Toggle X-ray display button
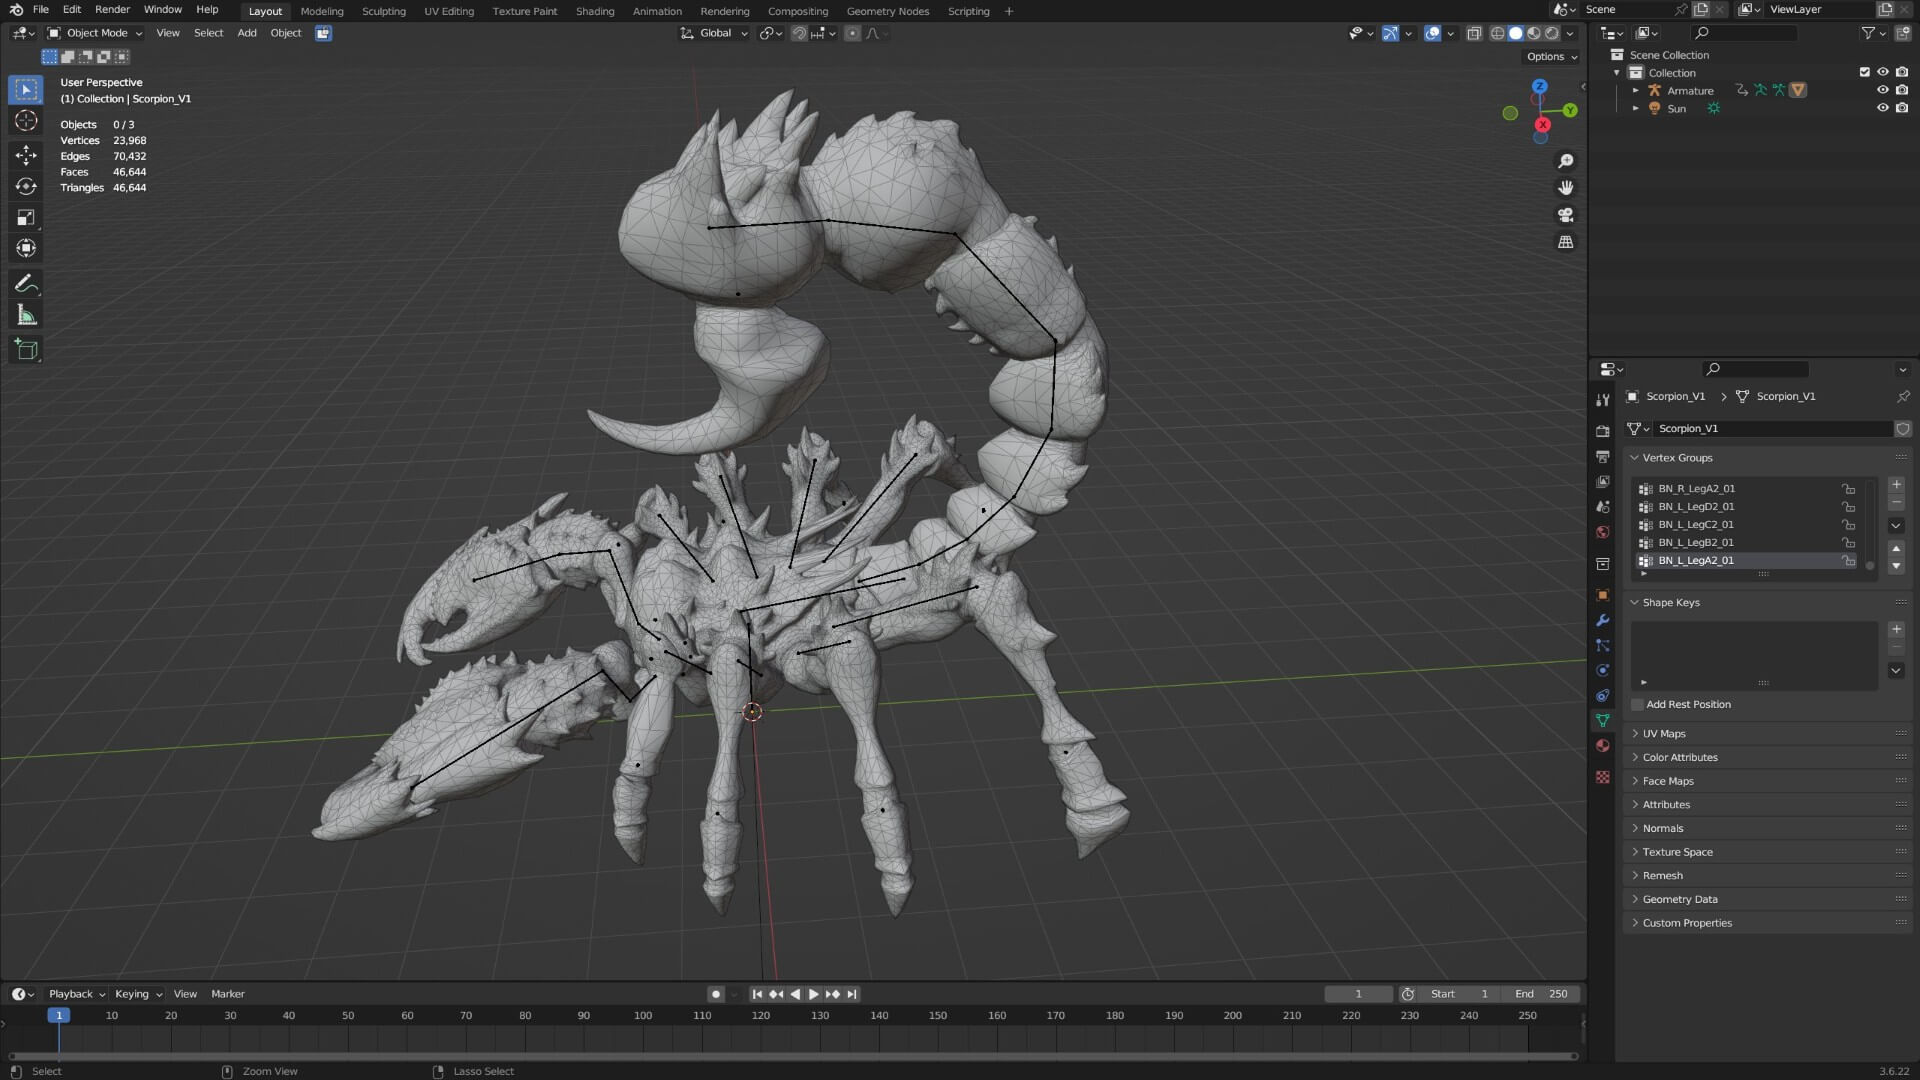 (1473, 33)
